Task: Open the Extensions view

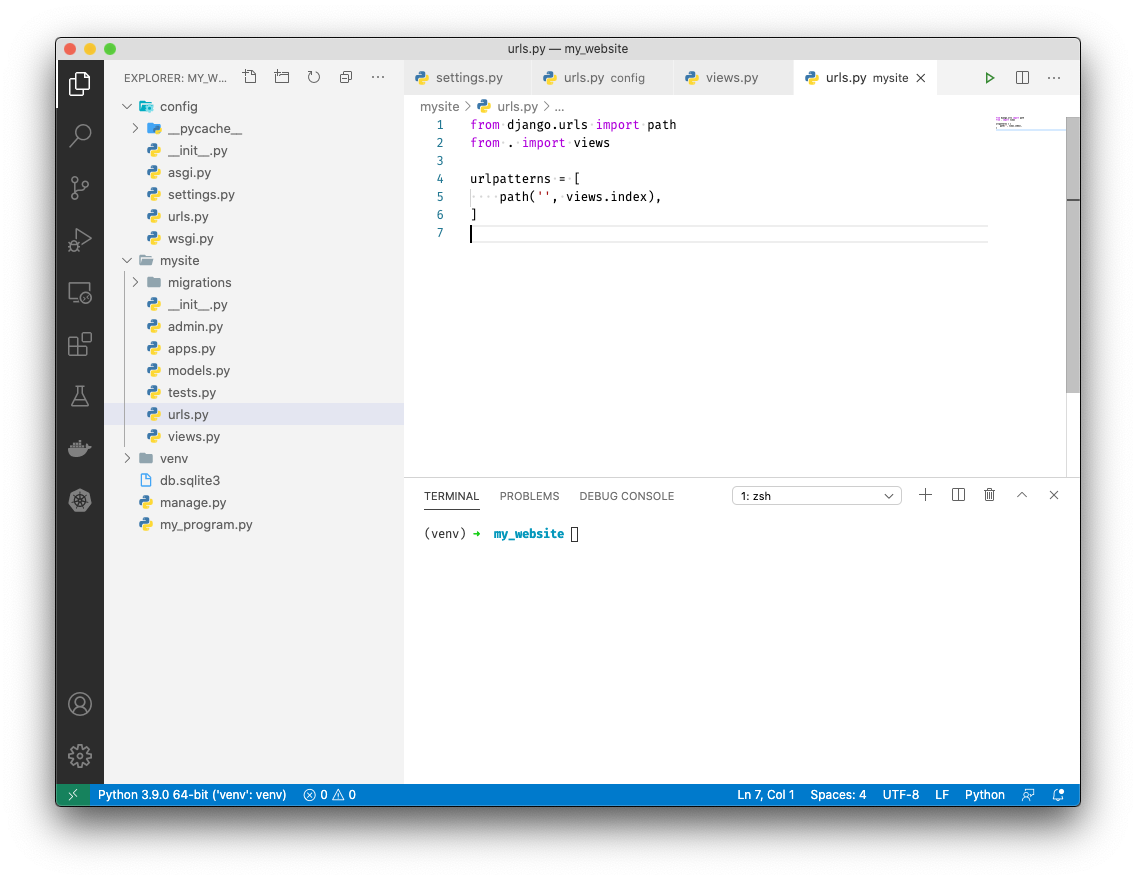Action: pos(80,344)
